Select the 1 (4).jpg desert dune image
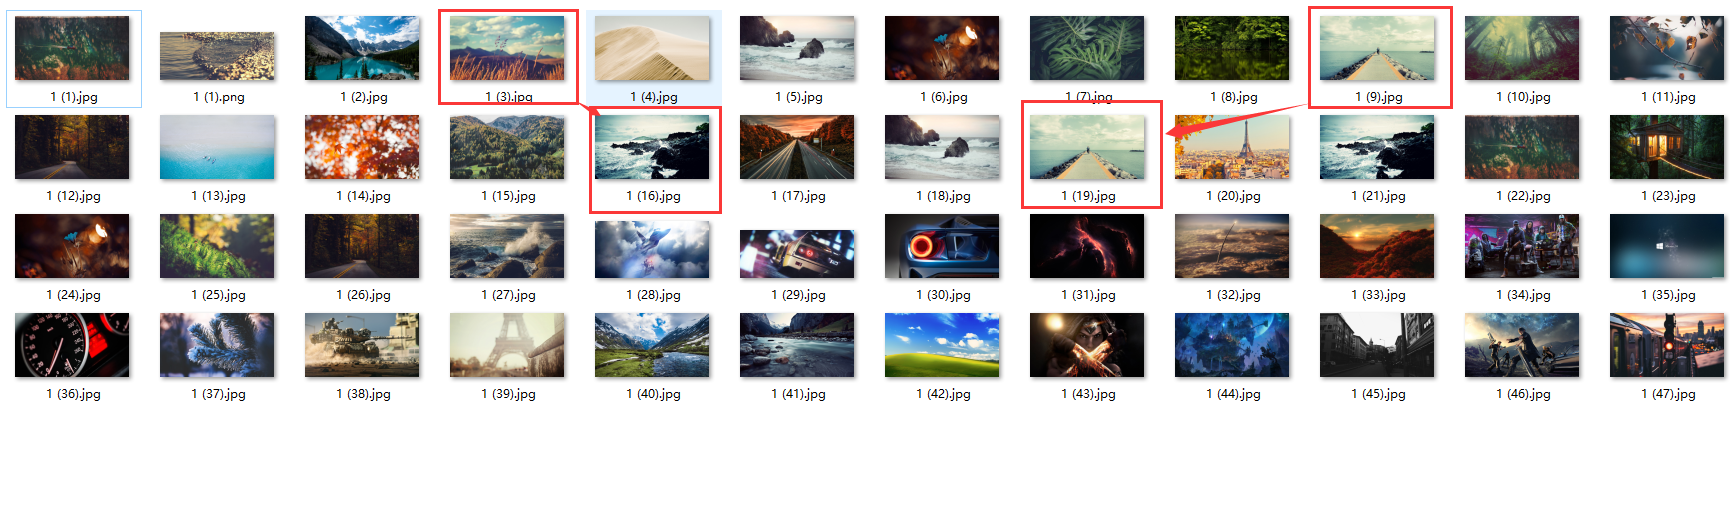This screenshot has height=507, width=1735. [652, 48]
